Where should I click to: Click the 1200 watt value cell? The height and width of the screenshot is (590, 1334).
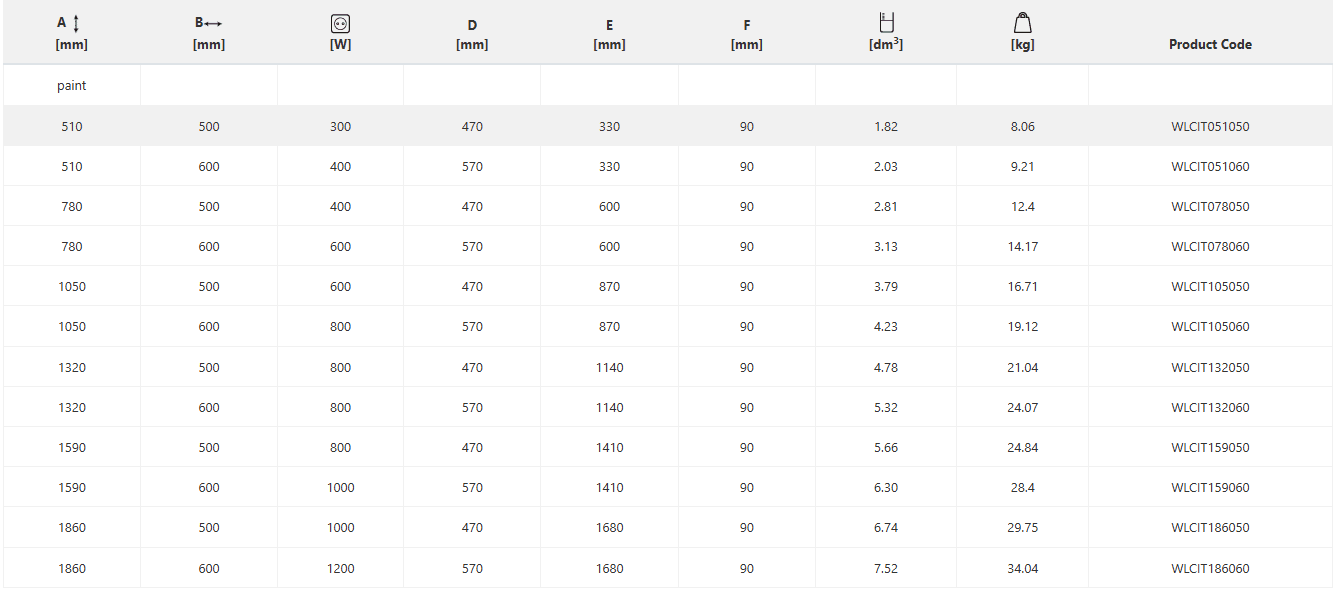click(340, 569)
